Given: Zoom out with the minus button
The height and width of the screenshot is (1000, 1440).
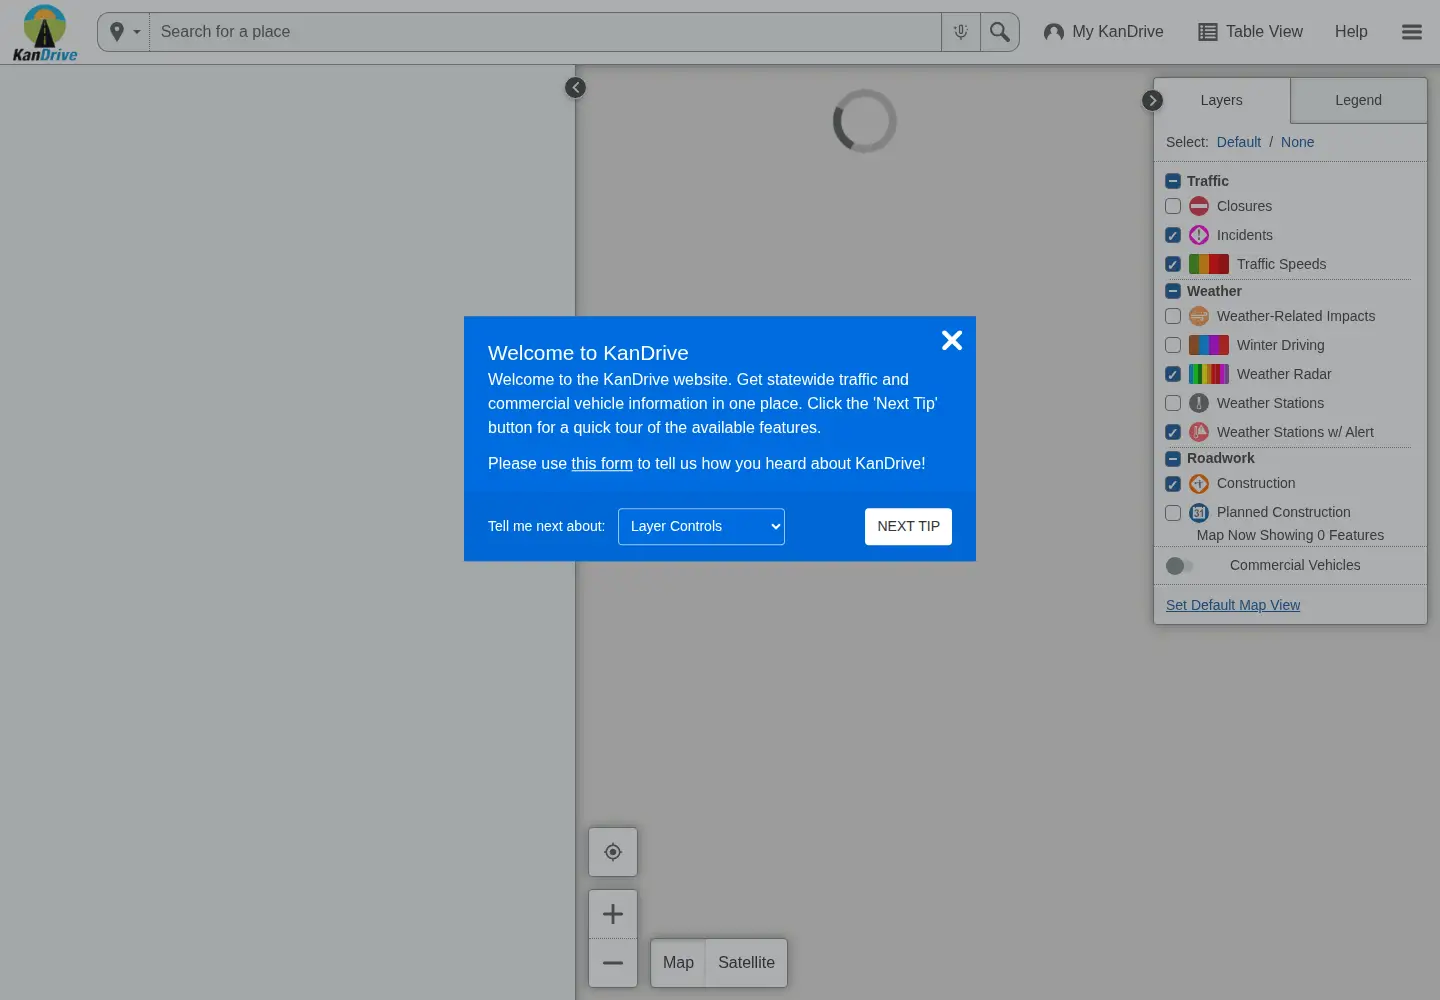Looking at the screenshot, I should pyautogui.click(x=613, y=963).
